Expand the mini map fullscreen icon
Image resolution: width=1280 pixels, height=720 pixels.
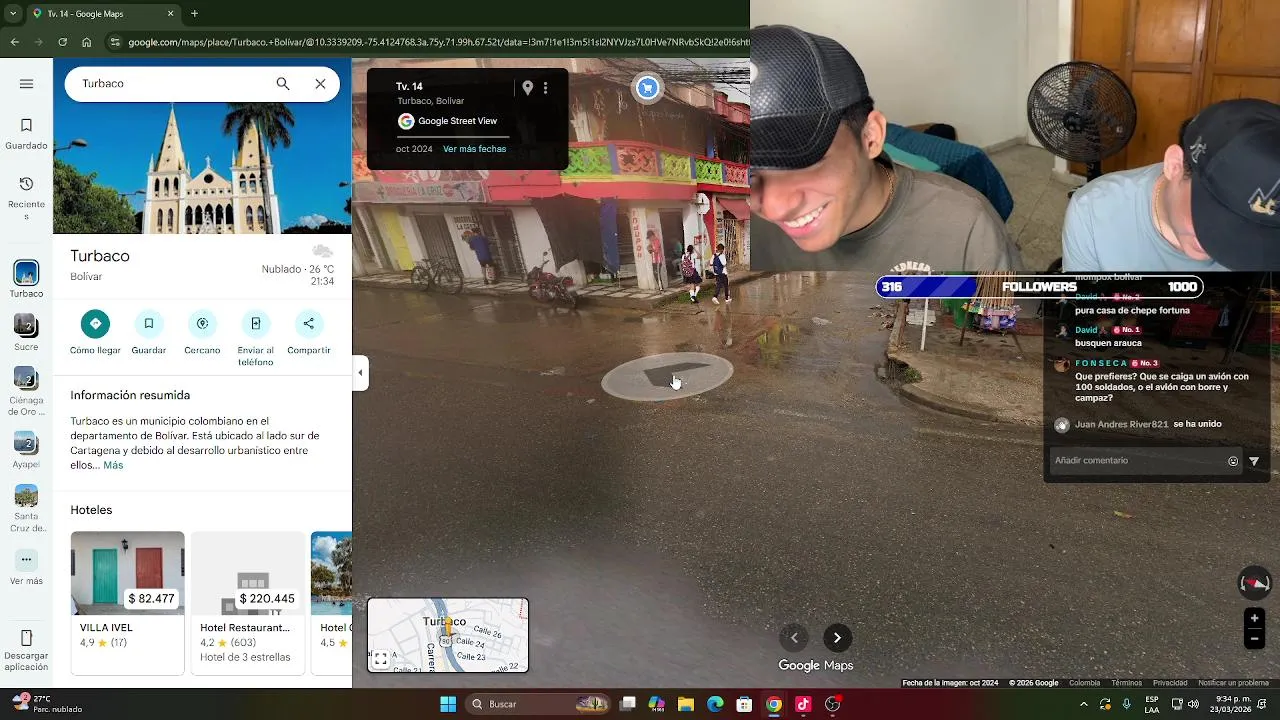(x=381, y=659)
